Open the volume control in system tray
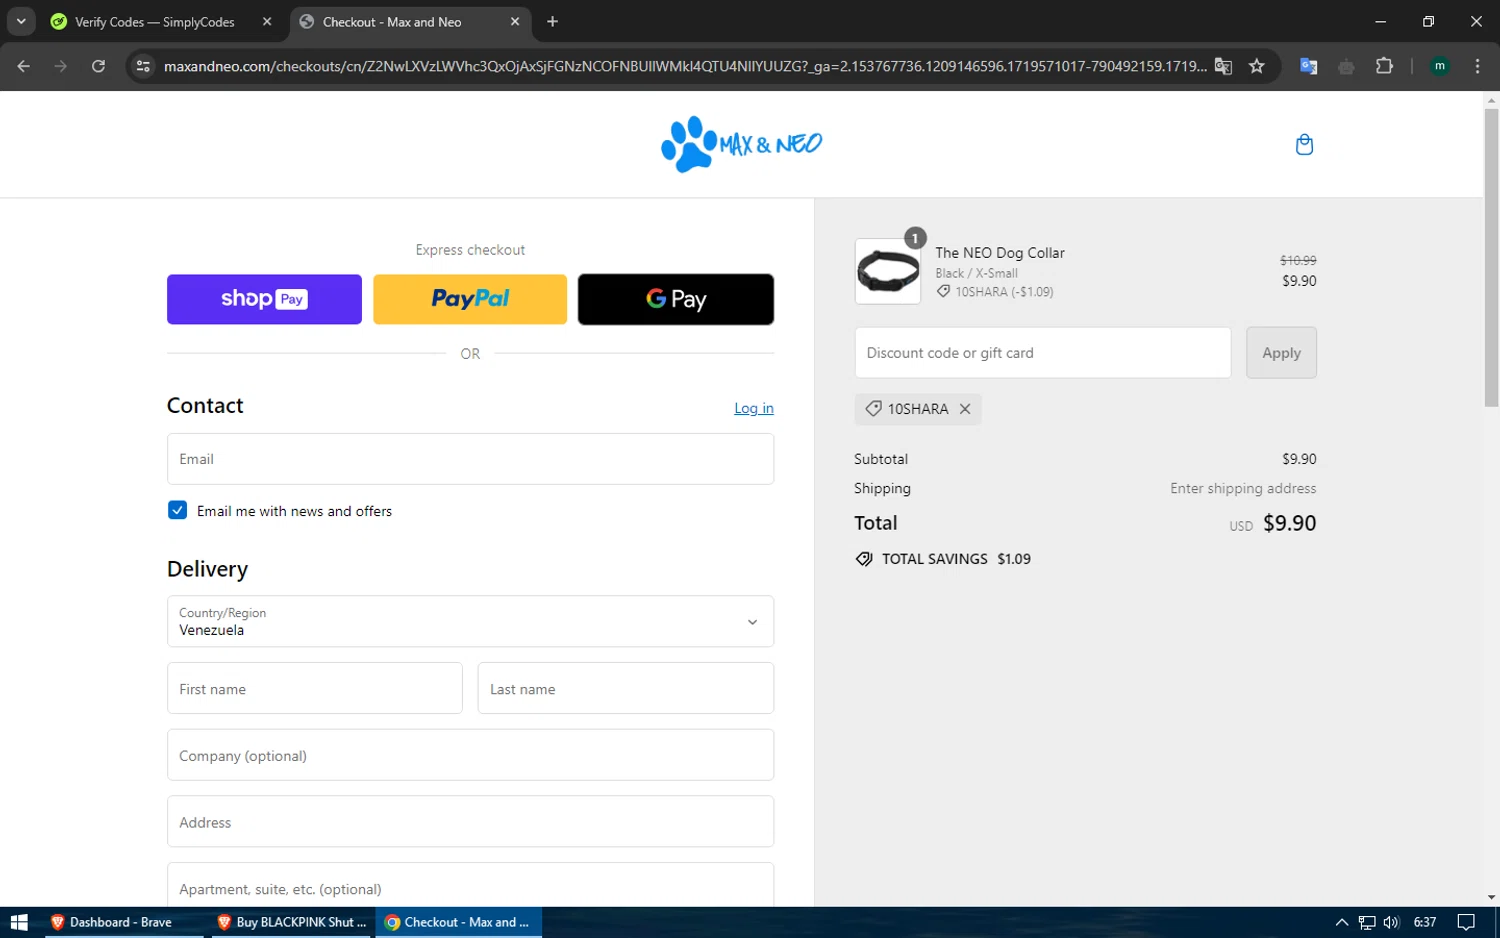The height and width of the screenshot is (938, 1500). click(1392, 922)
